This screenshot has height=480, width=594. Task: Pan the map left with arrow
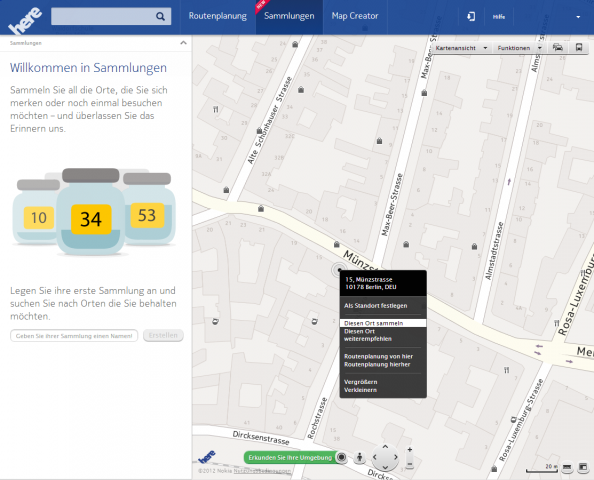[375, 457]
